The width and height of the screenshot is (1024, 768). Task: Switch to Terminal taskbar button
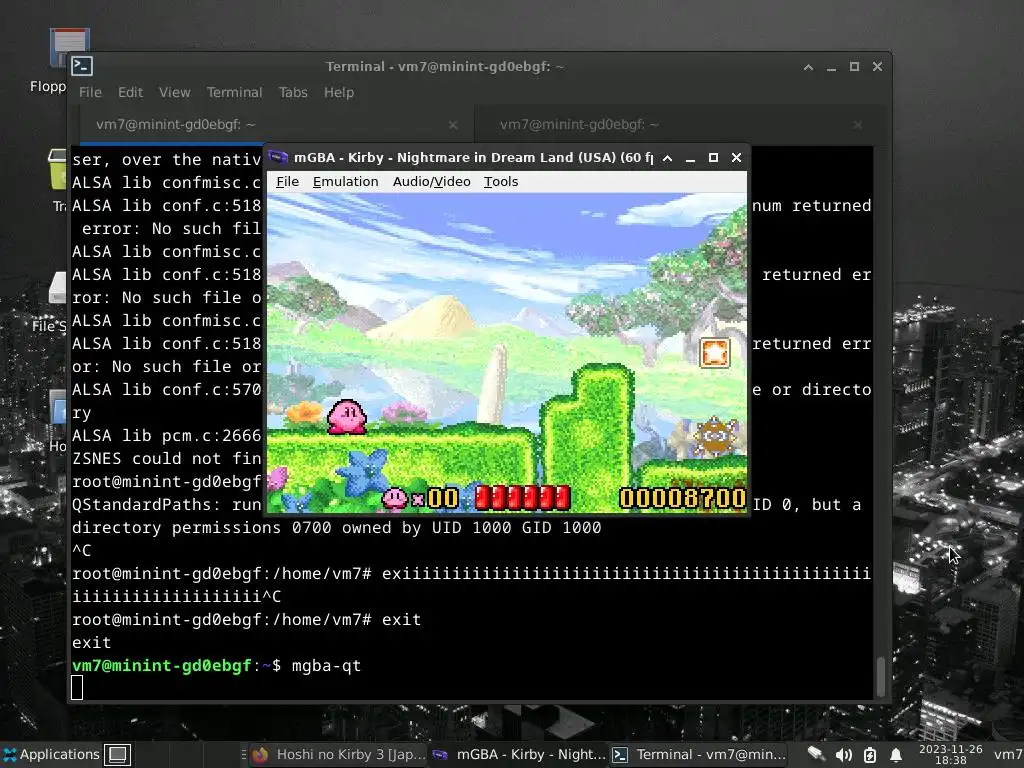click(699, 755)
